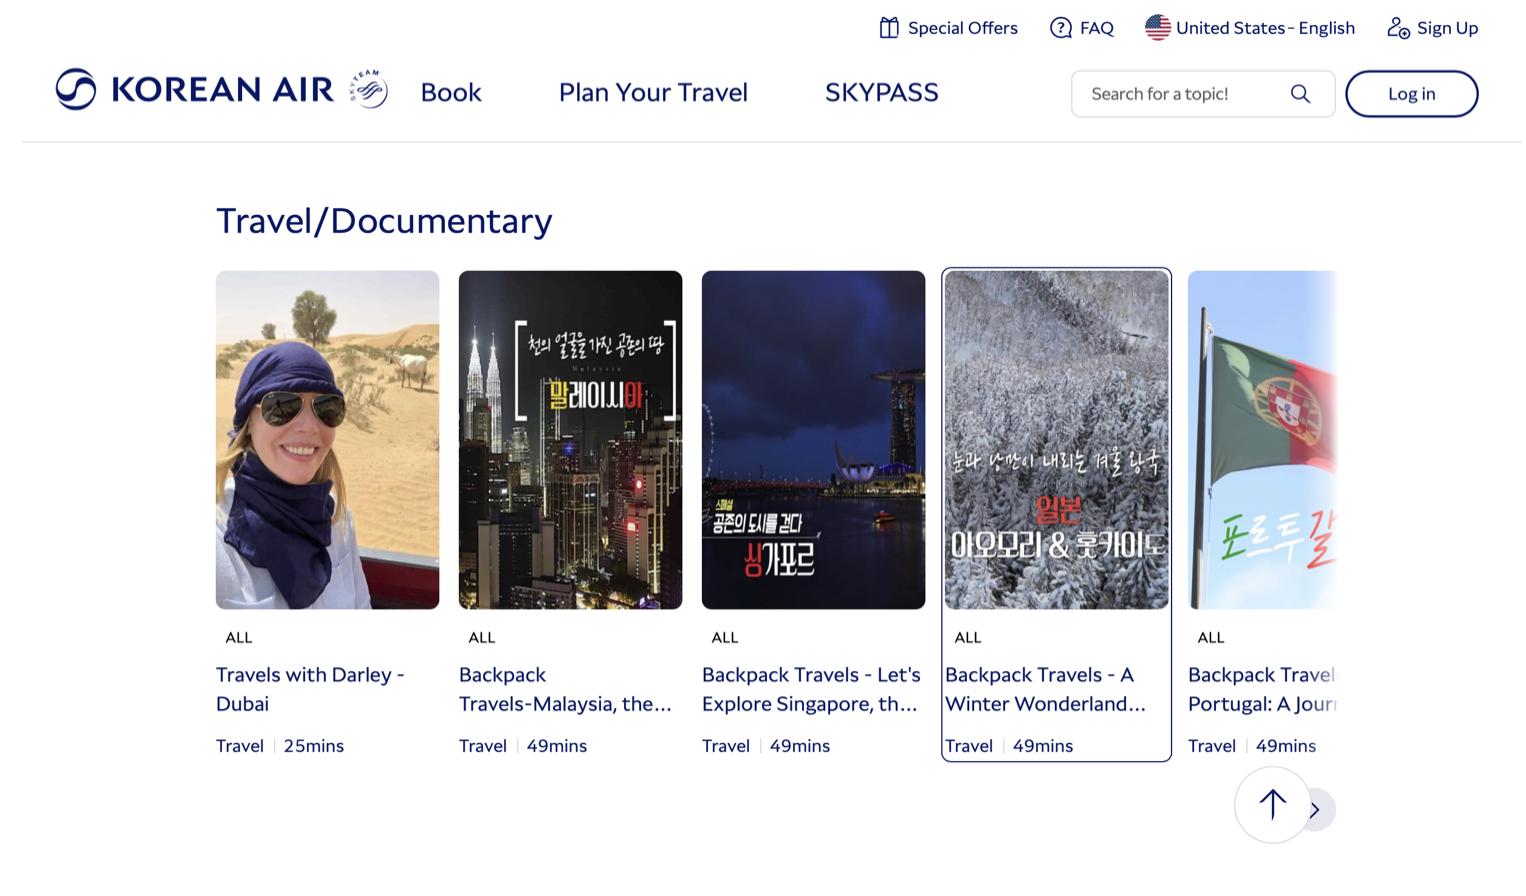Image resolution: width=1526 pixels, height=896 pixels.
Task: Select 'Travels with Darley - Dubai' title
Action: coord(310,689)
